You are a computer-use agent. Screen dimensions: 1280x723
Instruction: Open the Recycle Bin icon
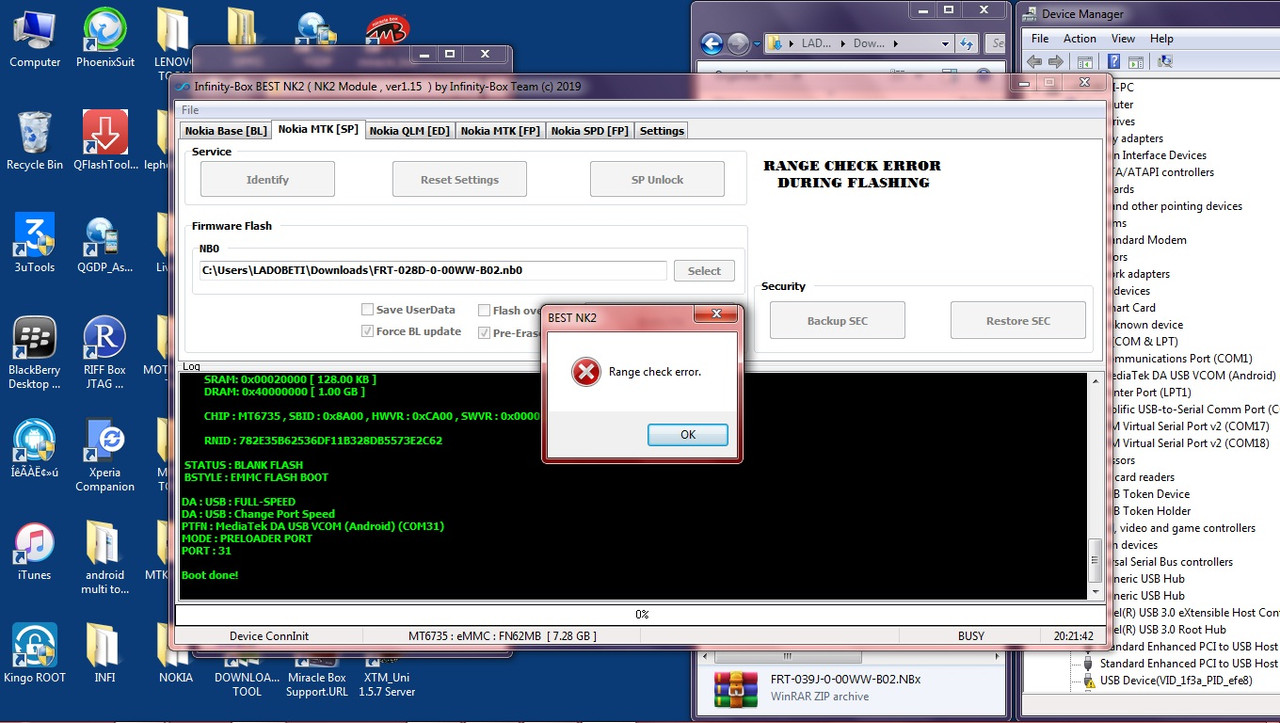(x=34, y=141)
